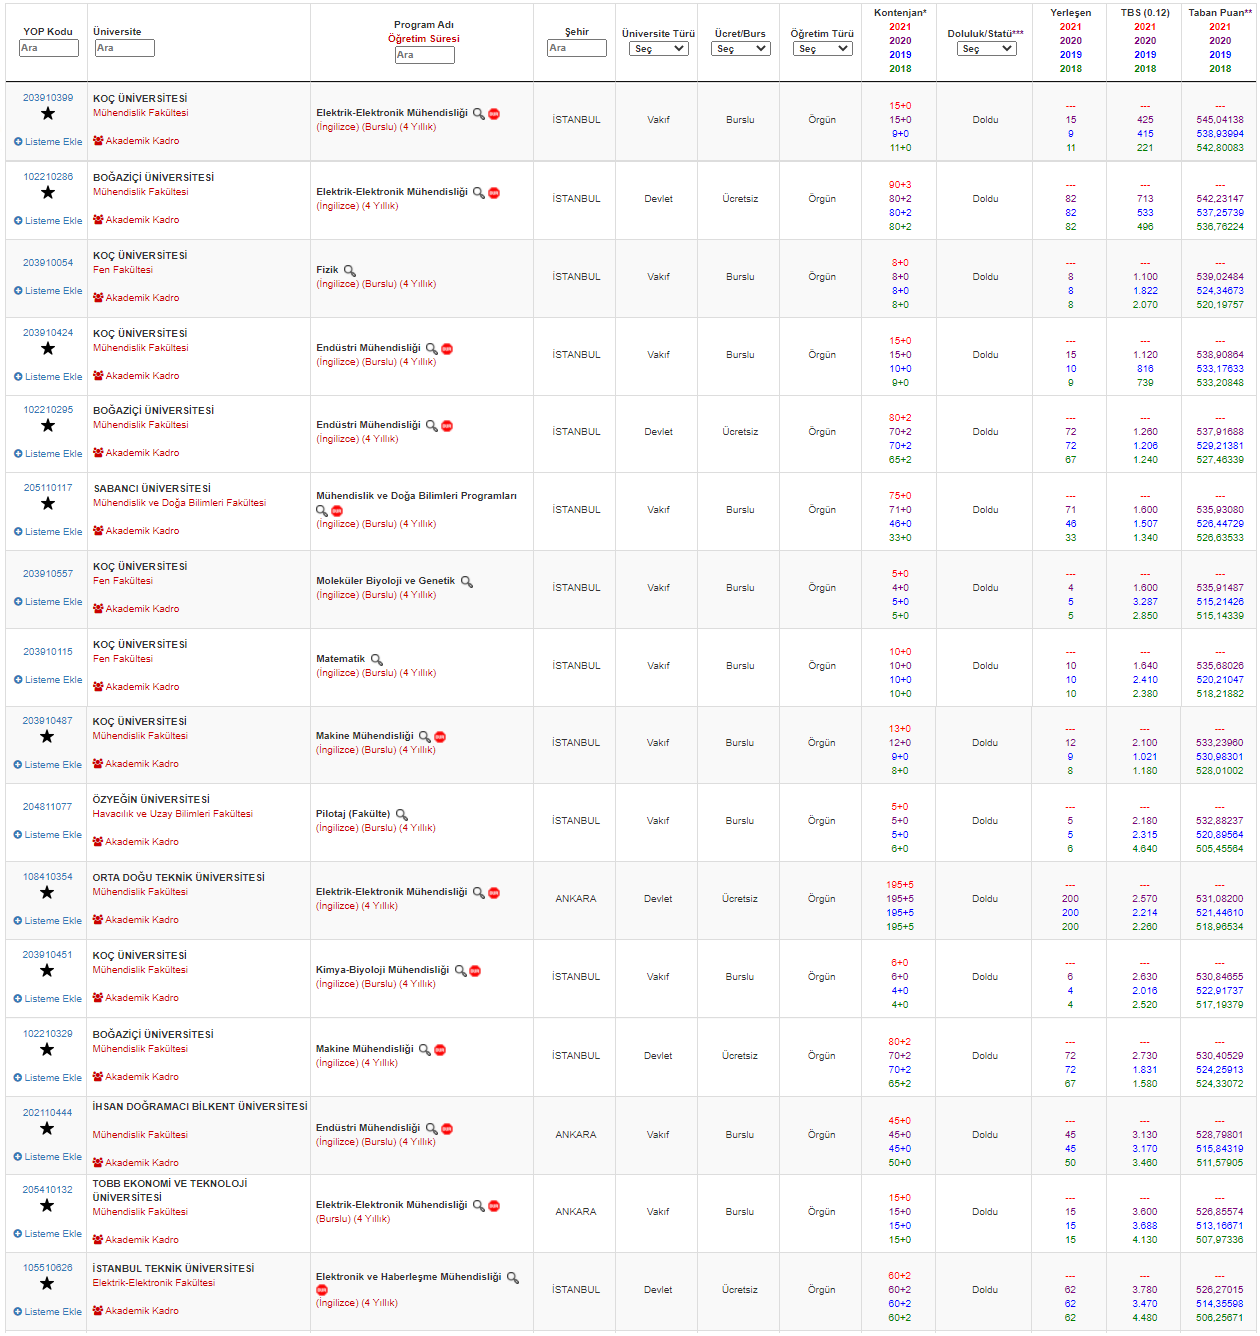Click the star icon under code 203910424

point(47,349)
